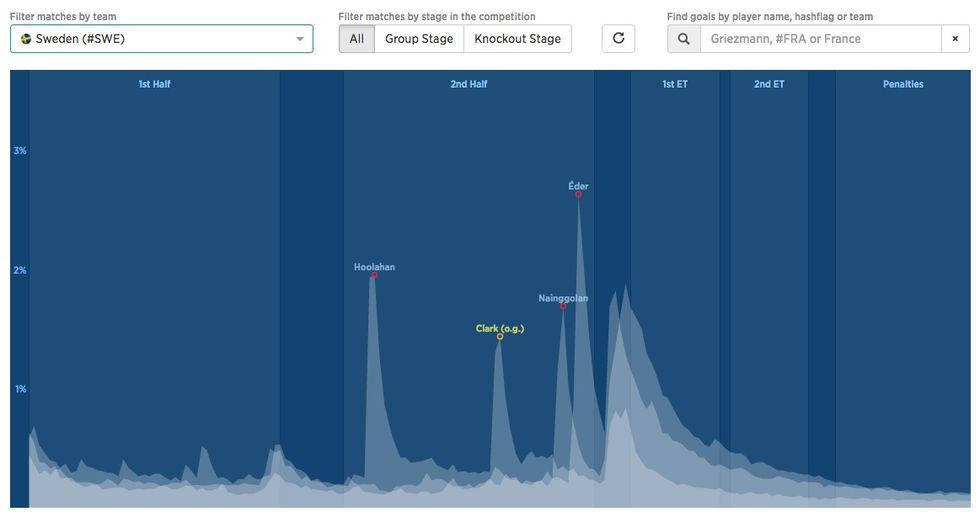Click the Nainggolan goal marker circle
980x512 pixels.
coord(563,306)
